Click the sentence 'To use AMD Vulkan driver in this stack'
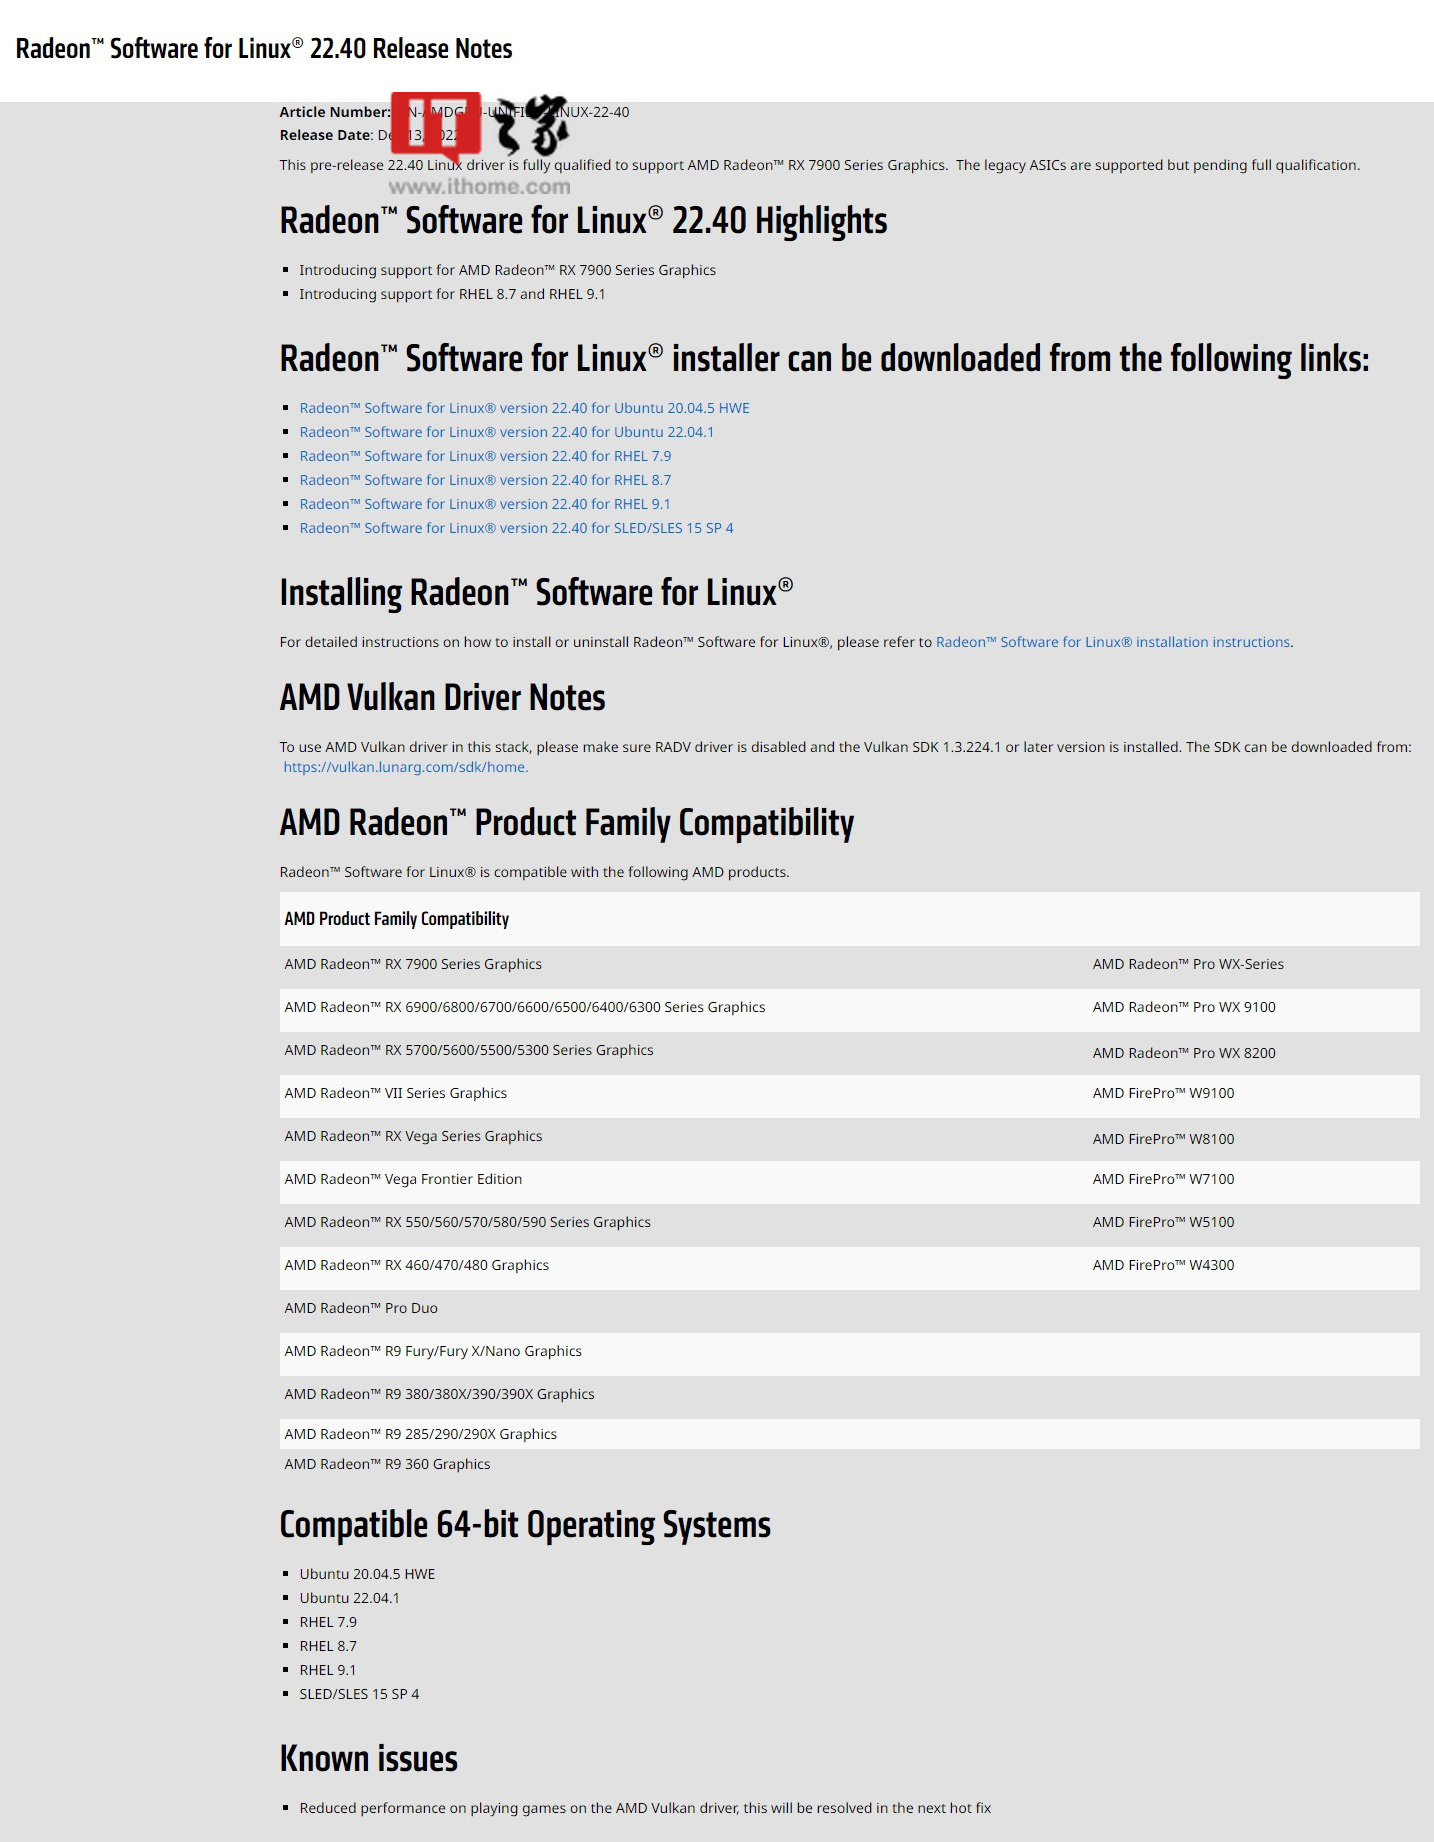The width and height of the screenshot is (1434, 1842). 845,747
